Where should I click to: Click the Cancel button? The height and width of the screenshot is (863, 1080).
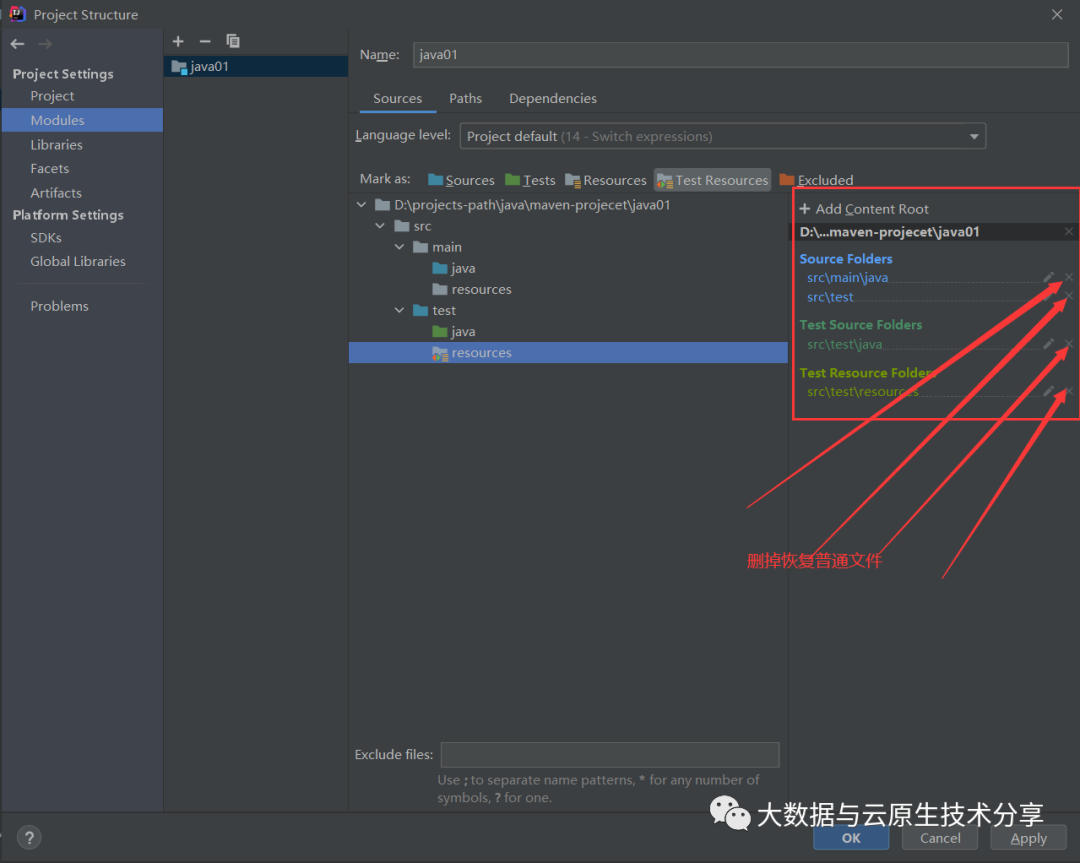tap(940, 838)
